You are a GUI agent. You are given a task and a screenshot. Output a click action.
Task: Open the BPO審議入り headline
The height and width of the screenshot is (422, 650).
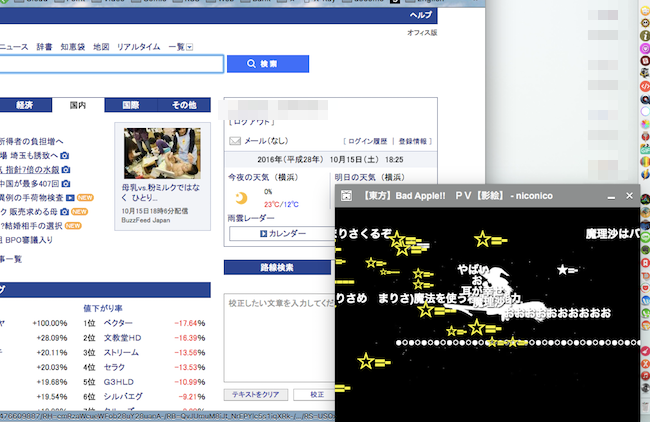pyautogui.click(x=27, y=240)
